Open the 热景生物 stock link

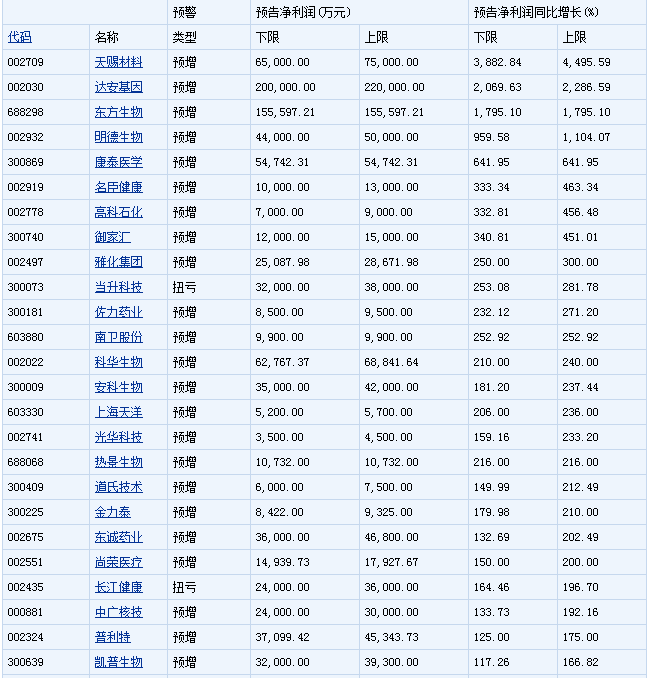pyautogui.click(x=118, y=462)
